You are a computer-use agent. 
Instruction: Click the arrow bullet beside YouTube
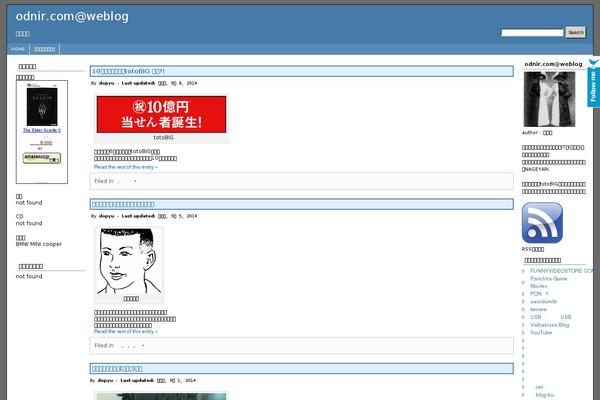[x=523, y=333]
